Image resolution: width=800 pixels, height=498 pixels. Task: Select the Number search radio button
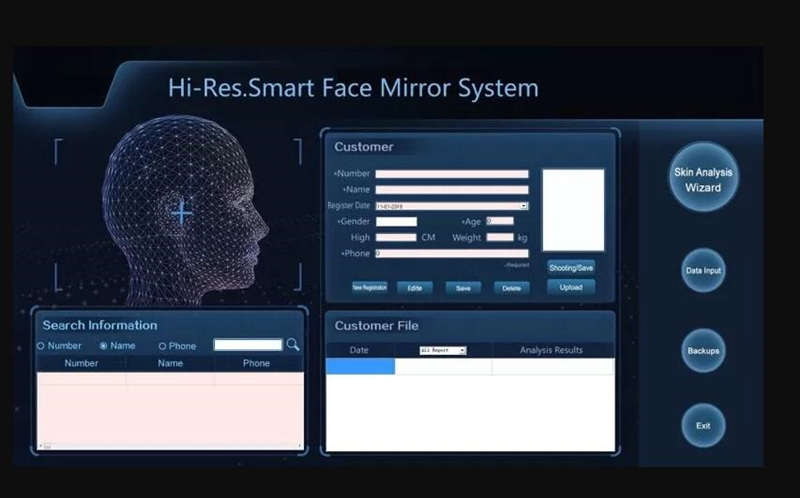coord(41,346)
